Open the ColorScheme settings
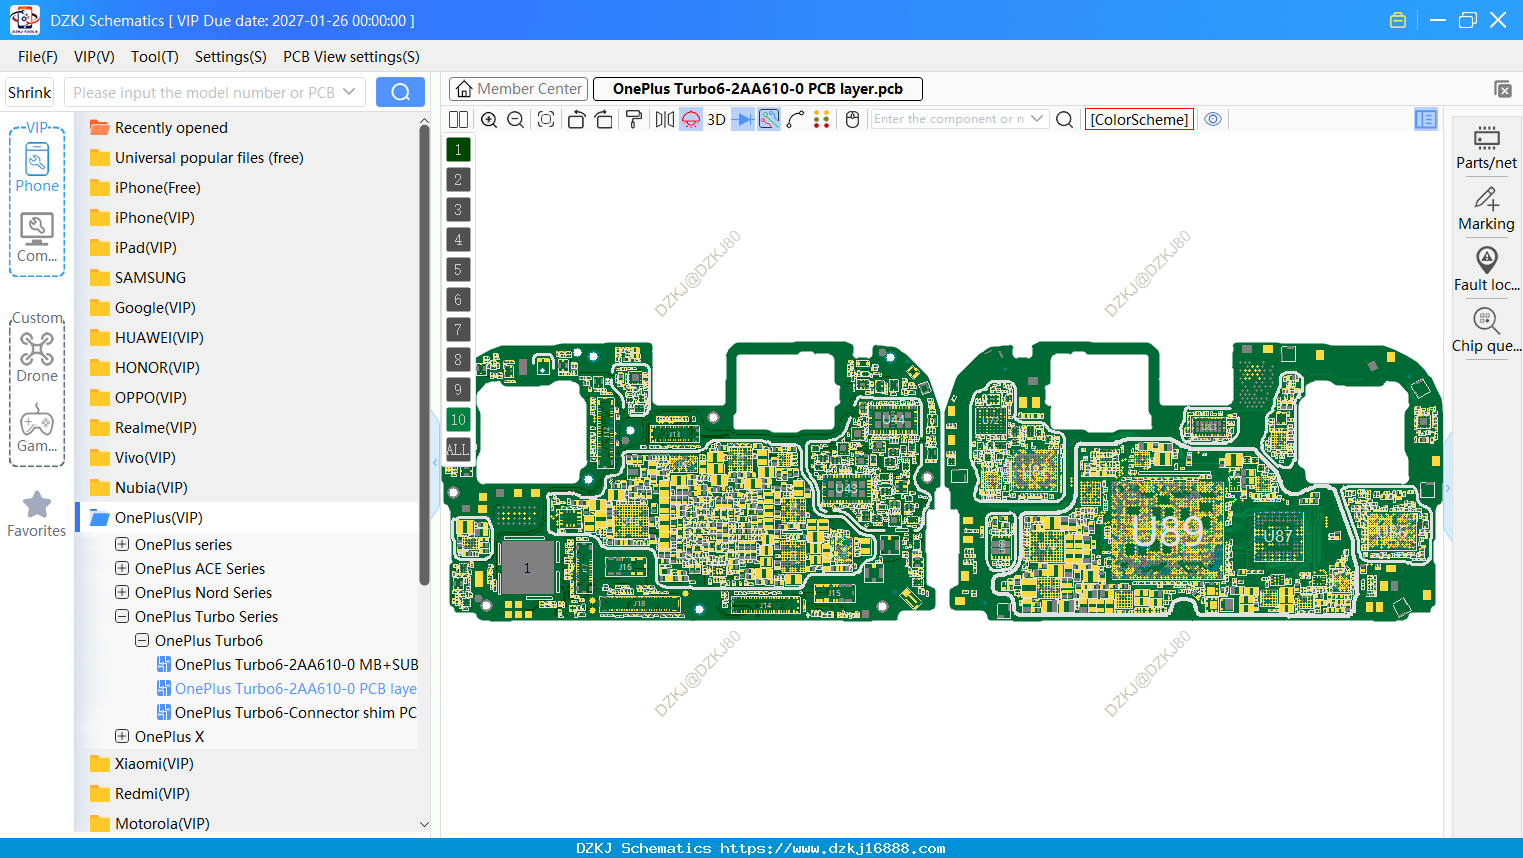The height and width of the screenshot is (858, 1523). pos(1139,119)
